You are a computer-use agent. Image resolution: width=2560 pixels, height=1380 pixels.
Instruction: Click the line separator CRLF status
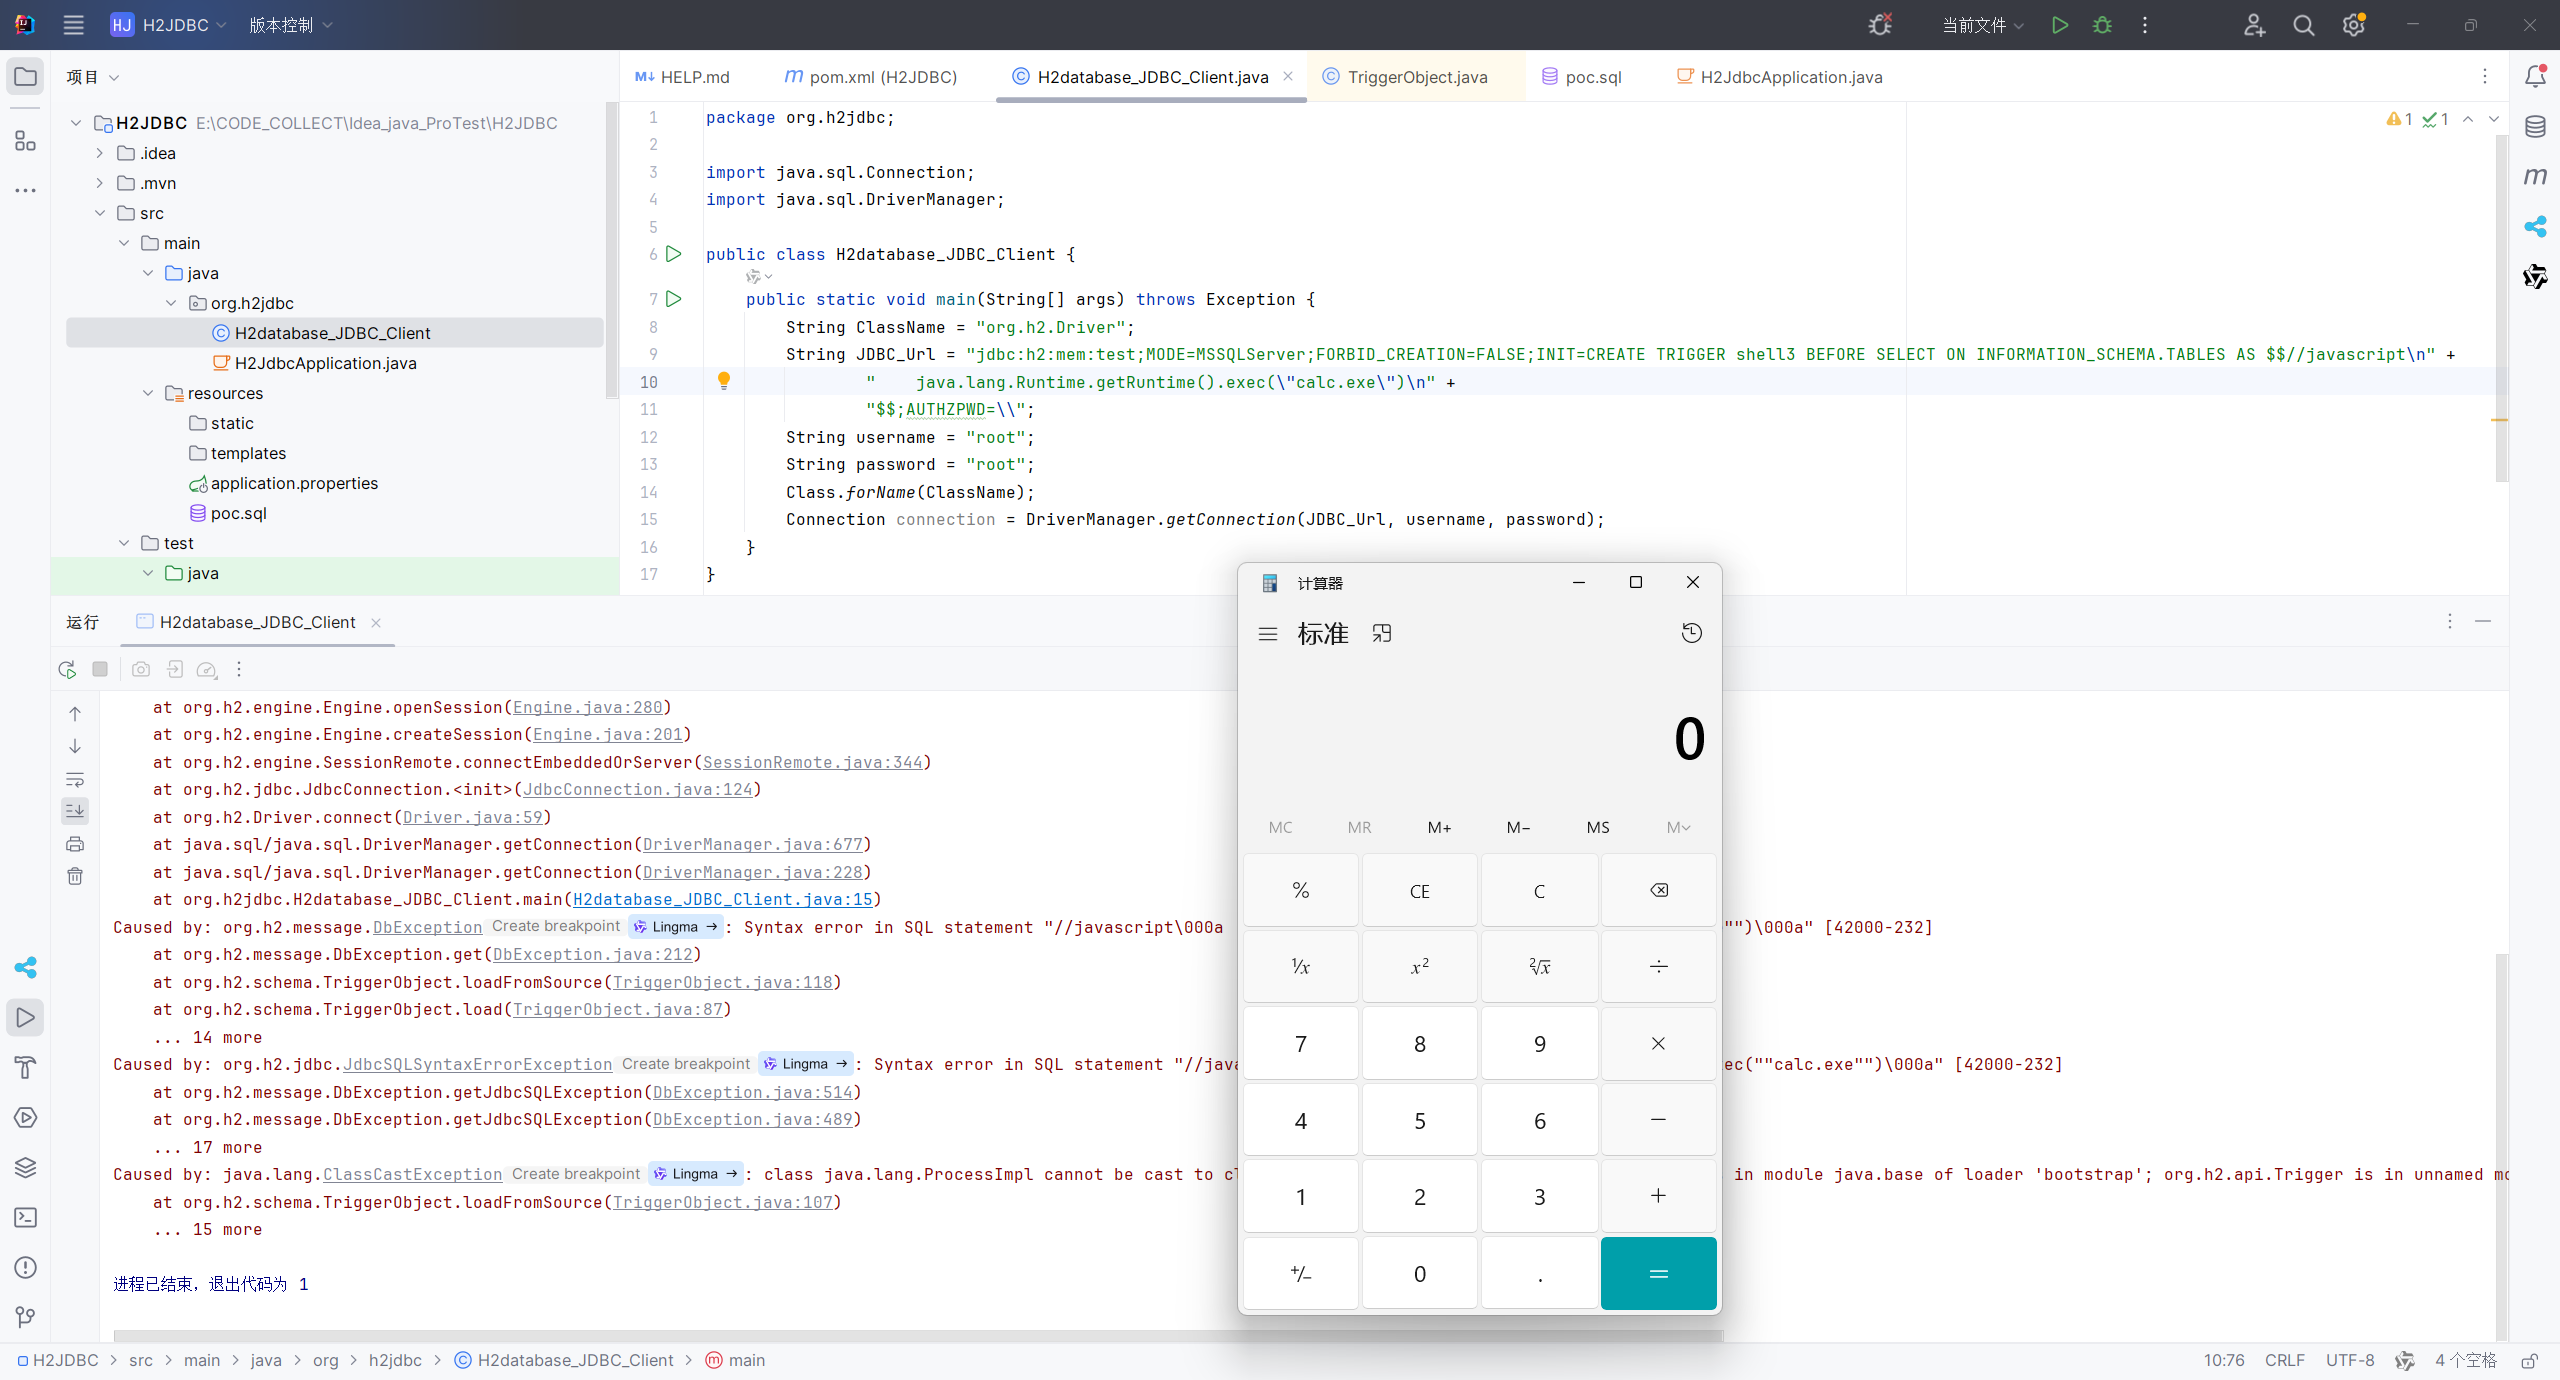click(2284, 1360)
